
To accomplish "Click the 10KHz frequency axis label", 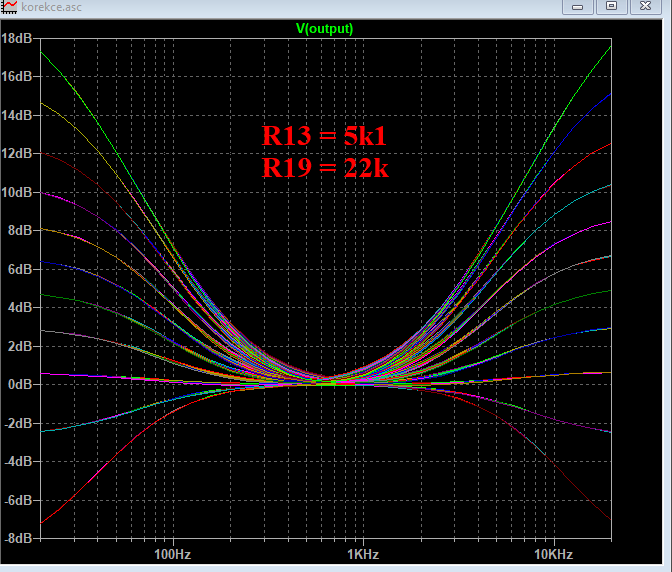I will [x=553, y=554].
